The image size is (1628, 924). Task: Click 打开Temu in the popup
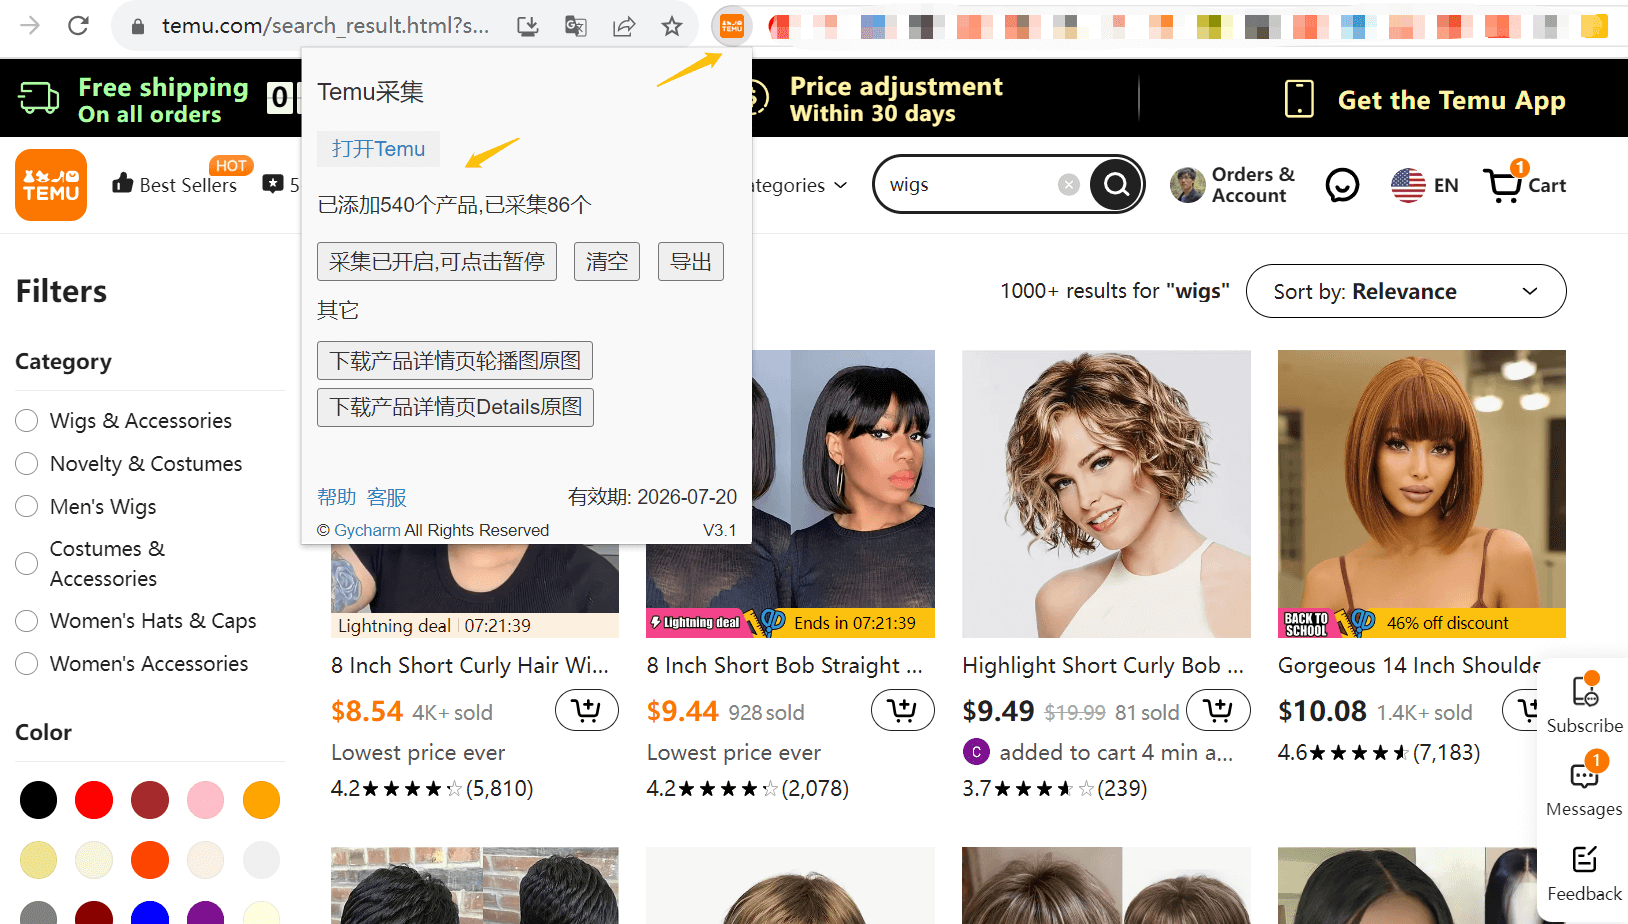point(378,149)
